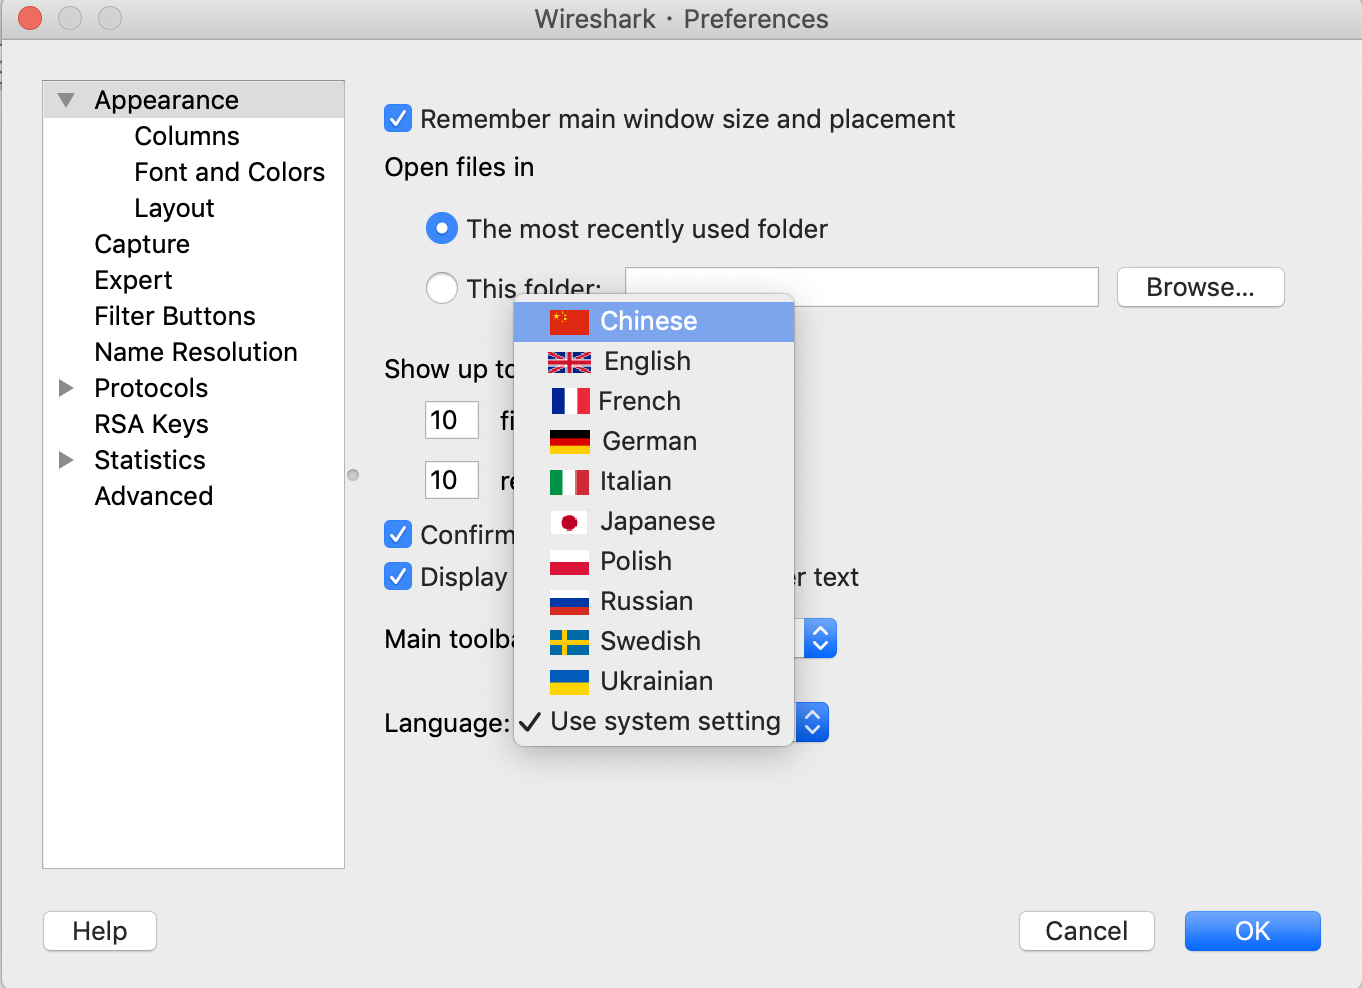Click the Polish flag icon
The height and width of the screenshot is (988, 1362).
tap(569, 562)
